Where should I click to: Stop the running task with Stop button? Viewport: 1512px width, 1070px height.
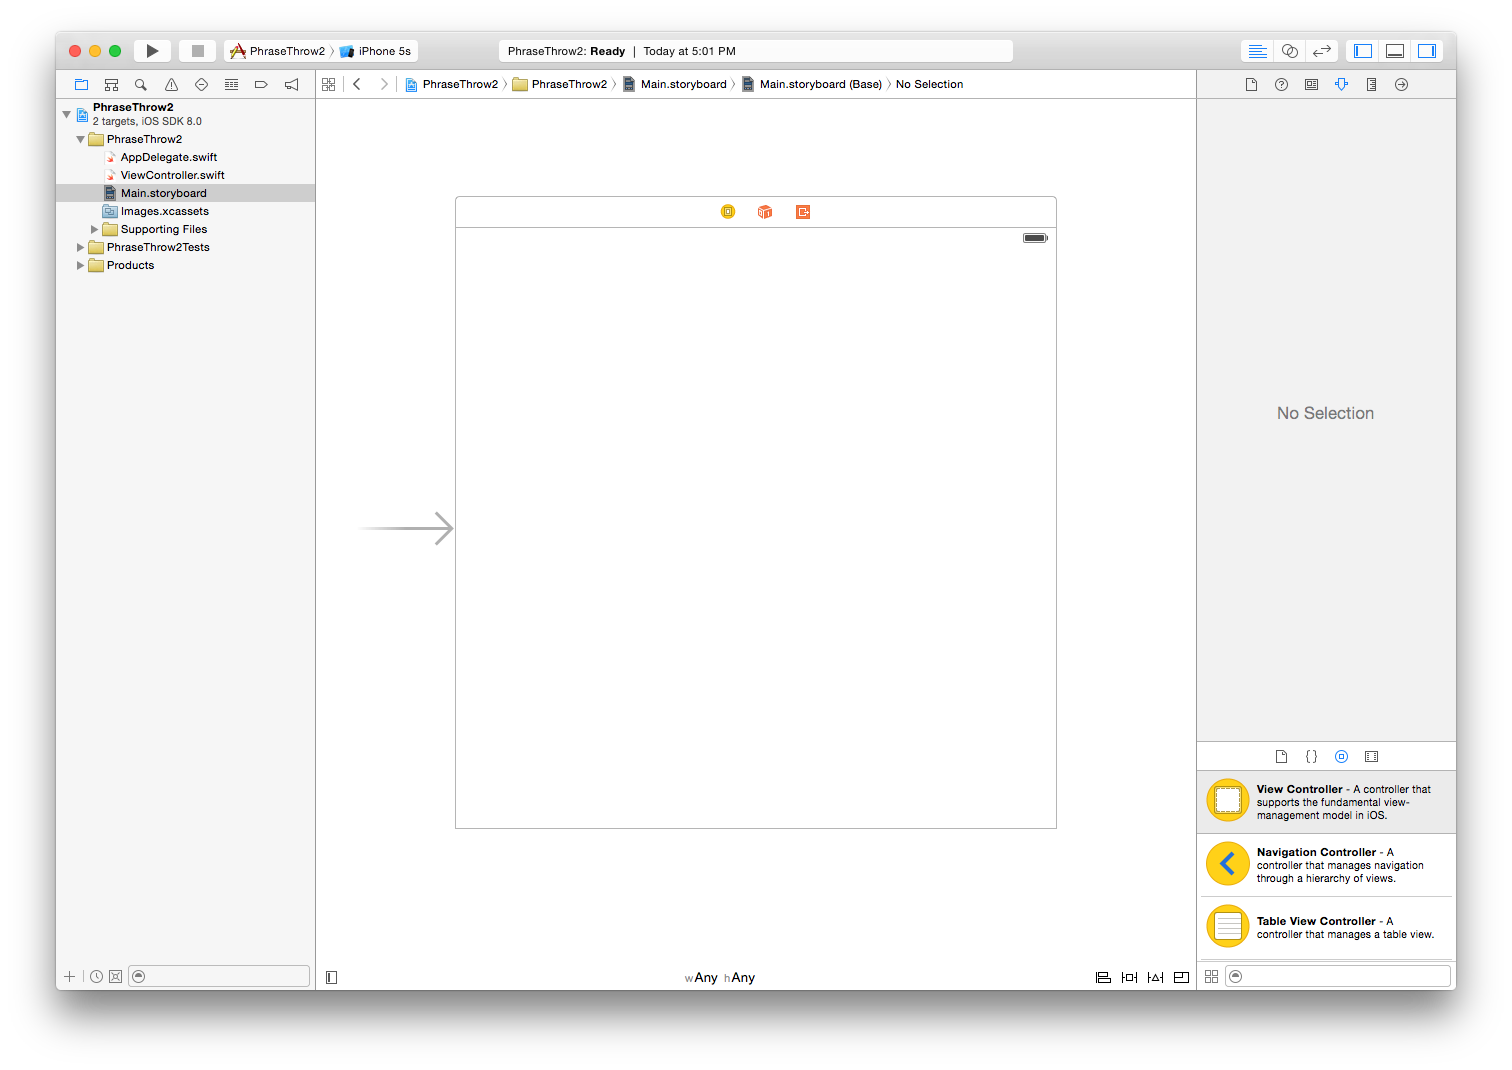[198, 51]
